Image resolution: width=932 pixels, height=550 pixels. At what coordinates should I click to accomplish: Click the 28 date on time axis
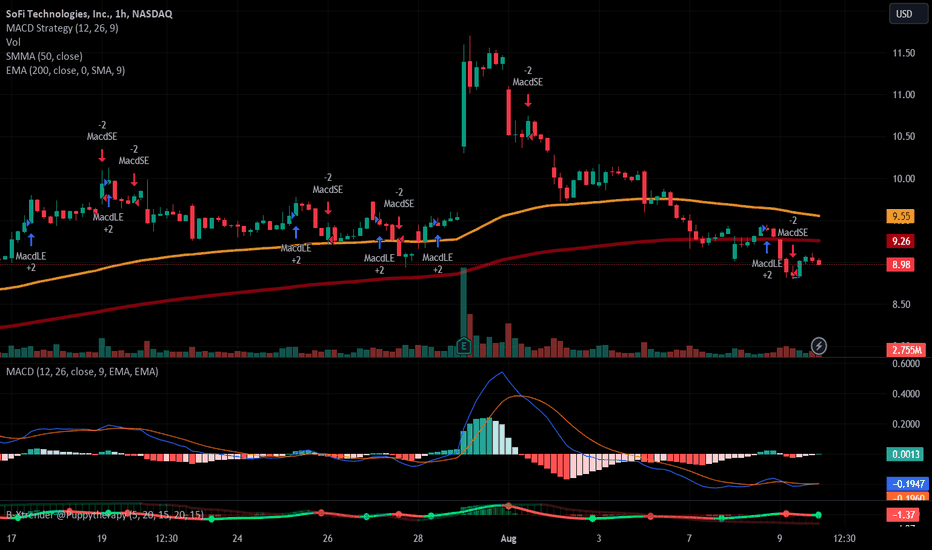(418, 539)
